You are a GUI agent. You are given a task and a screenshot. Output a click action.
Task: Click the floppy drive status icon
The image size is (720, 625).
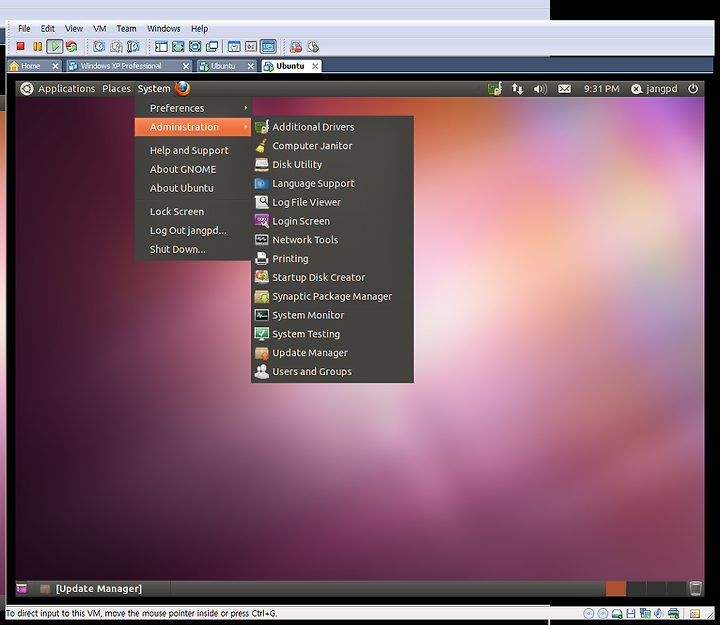tap(631, 614)
